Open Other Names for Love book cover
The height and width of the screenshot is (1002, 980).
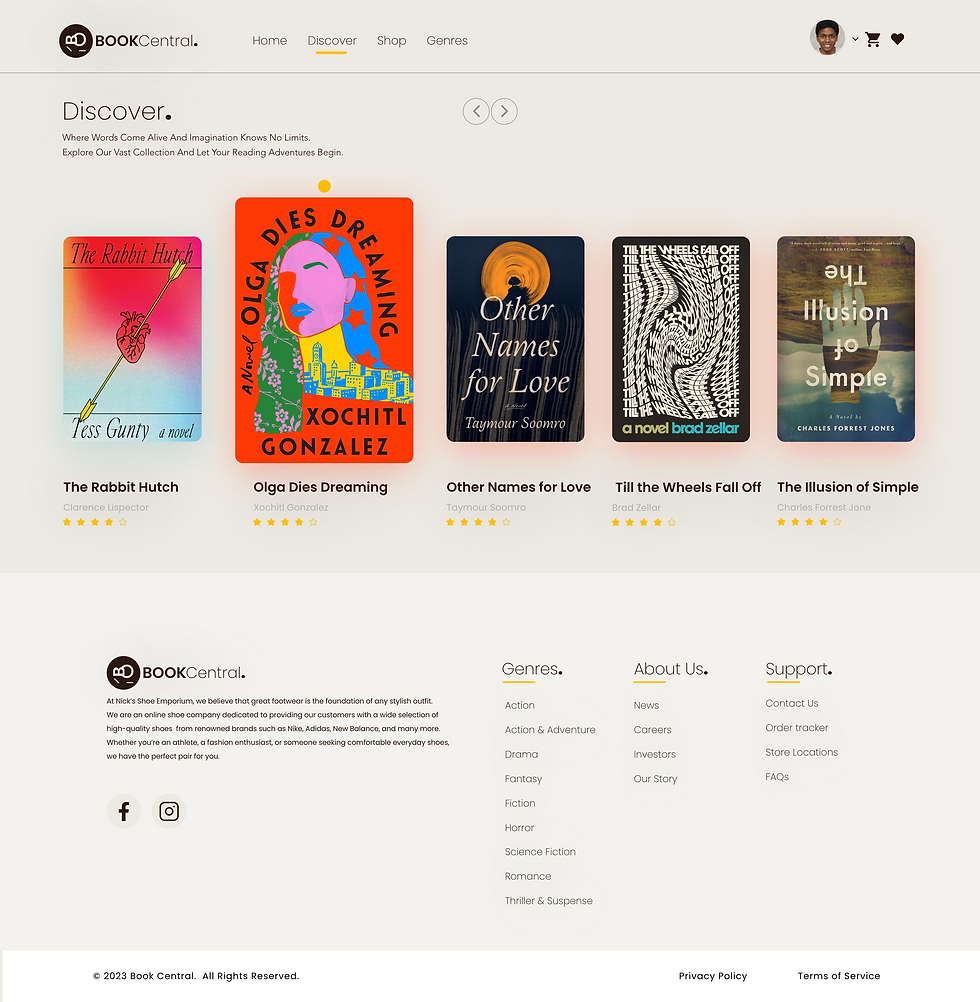tap(516, 339)
